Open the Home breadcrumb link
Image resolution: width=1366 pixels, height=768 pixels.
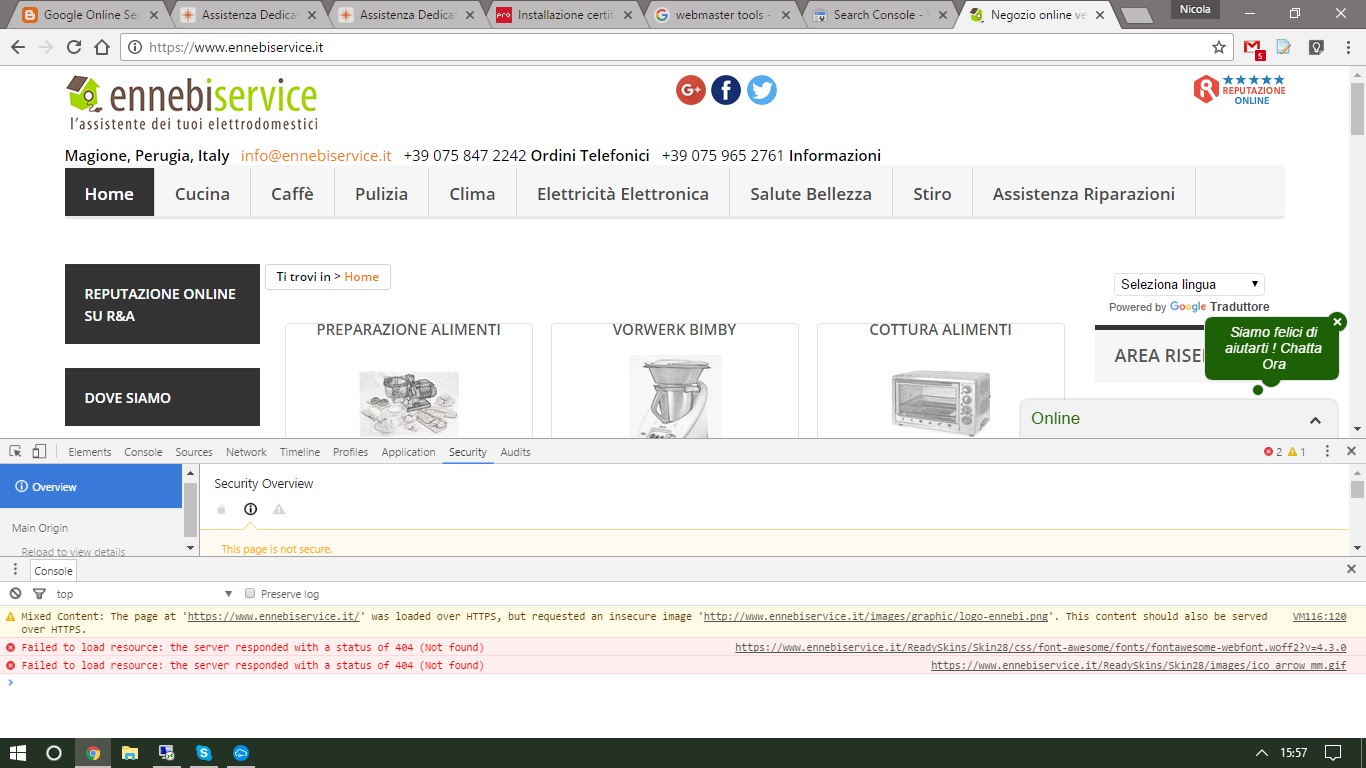pyautogui.click(x=361, y=277)
